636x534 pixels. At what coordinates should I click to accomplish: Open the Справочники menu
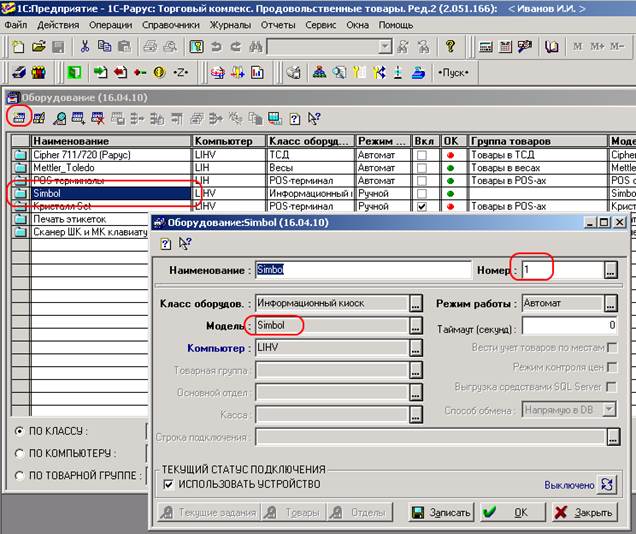coord(168,24)
